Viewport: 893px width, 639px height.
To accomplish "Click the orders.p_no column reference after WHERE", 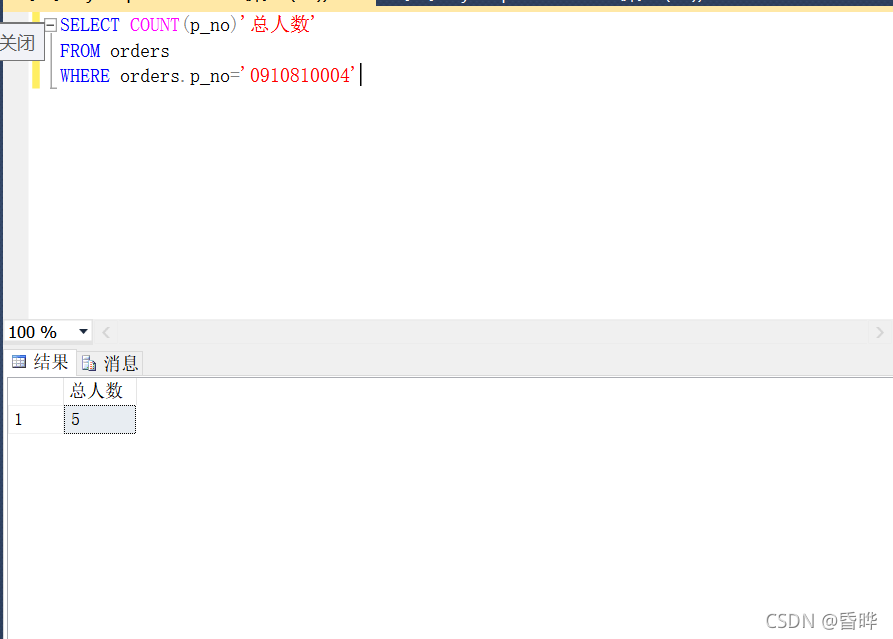I will tap(175, 76).
